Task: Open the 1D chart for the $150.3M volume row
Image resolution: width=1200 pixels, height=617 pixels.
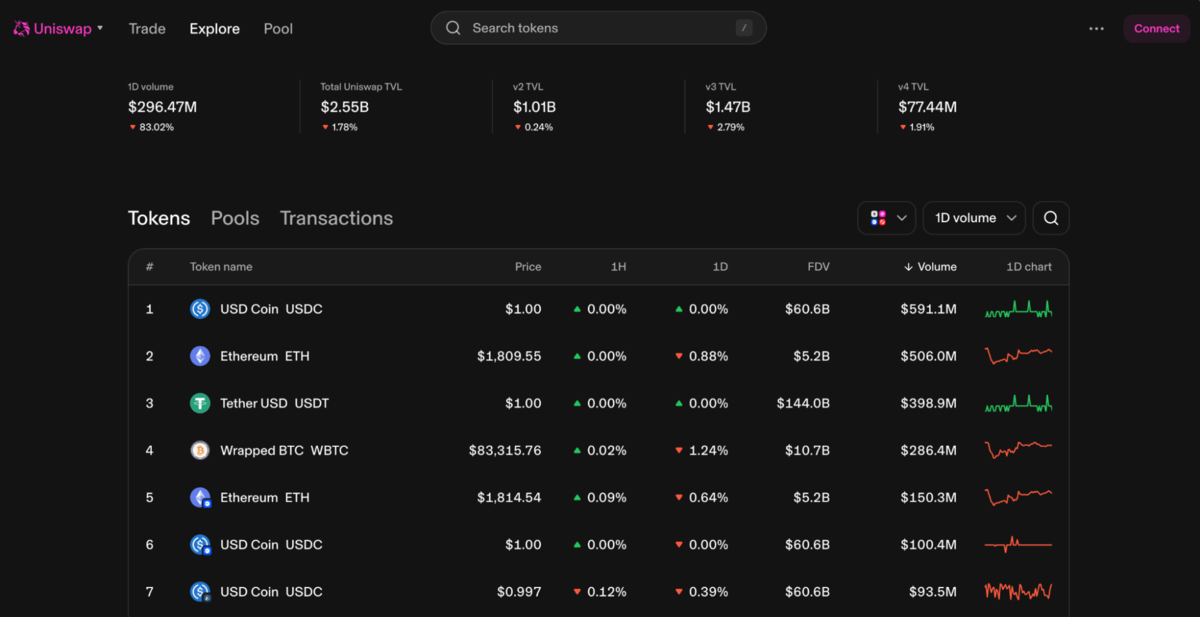Action: point(1018,497)
